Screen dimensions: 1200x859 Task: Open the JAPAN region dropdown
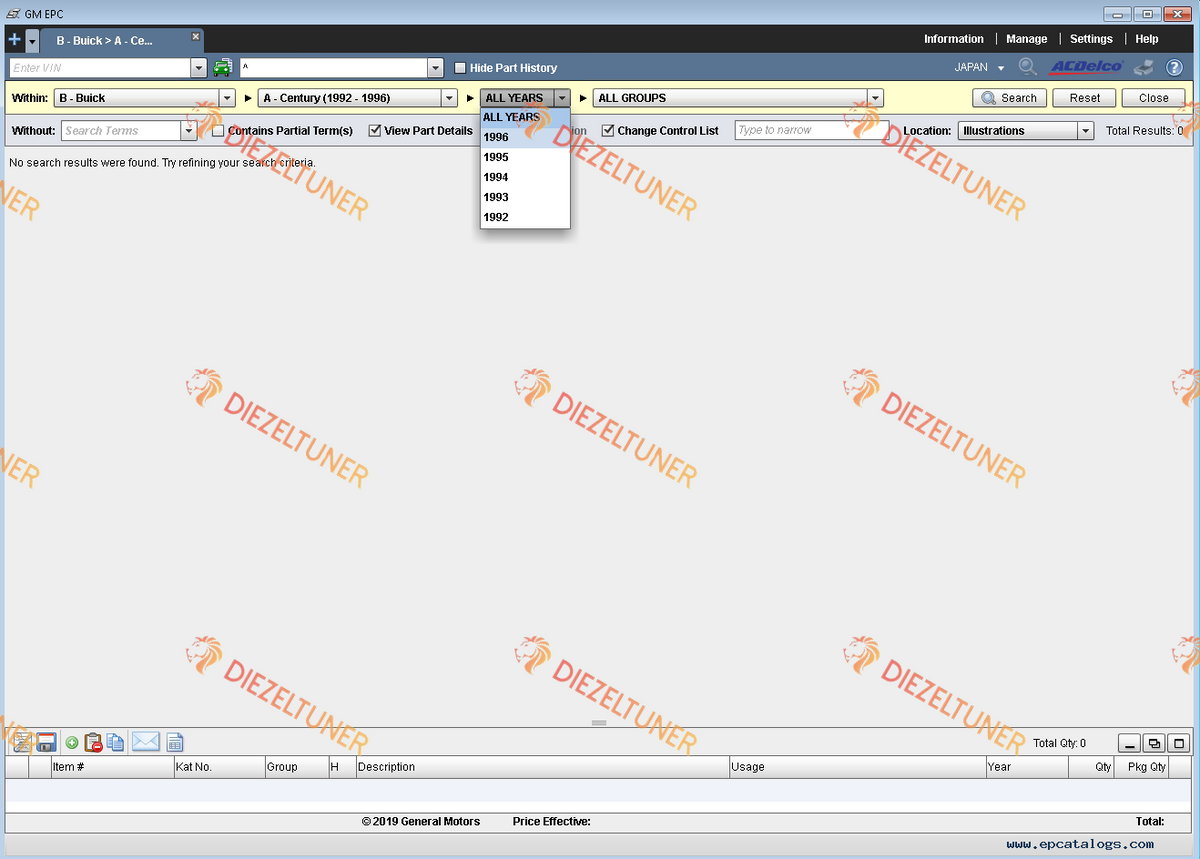point(1001,68)
